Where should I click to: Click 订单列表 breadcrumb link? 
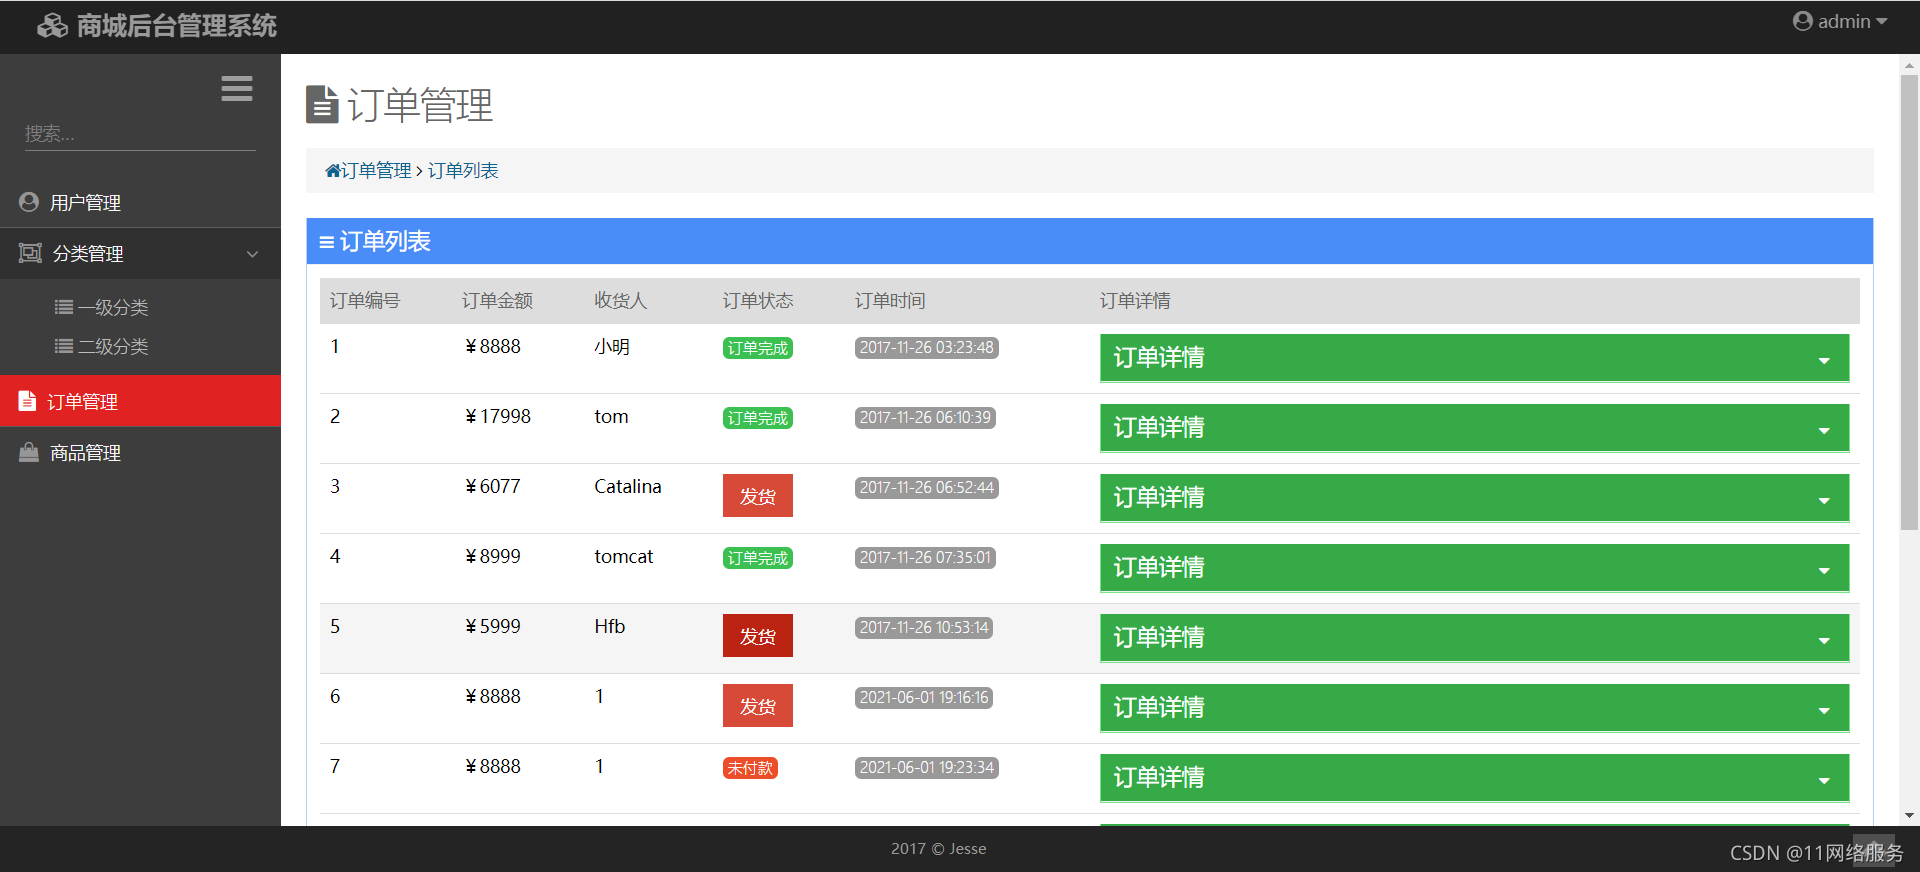463,171
